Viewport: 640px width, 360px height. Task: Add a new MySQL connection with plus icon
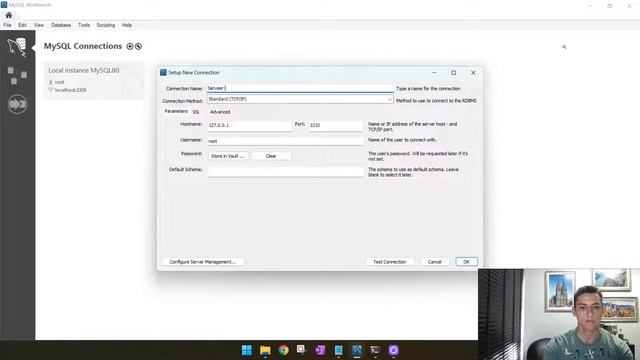(x=130, y=47)
